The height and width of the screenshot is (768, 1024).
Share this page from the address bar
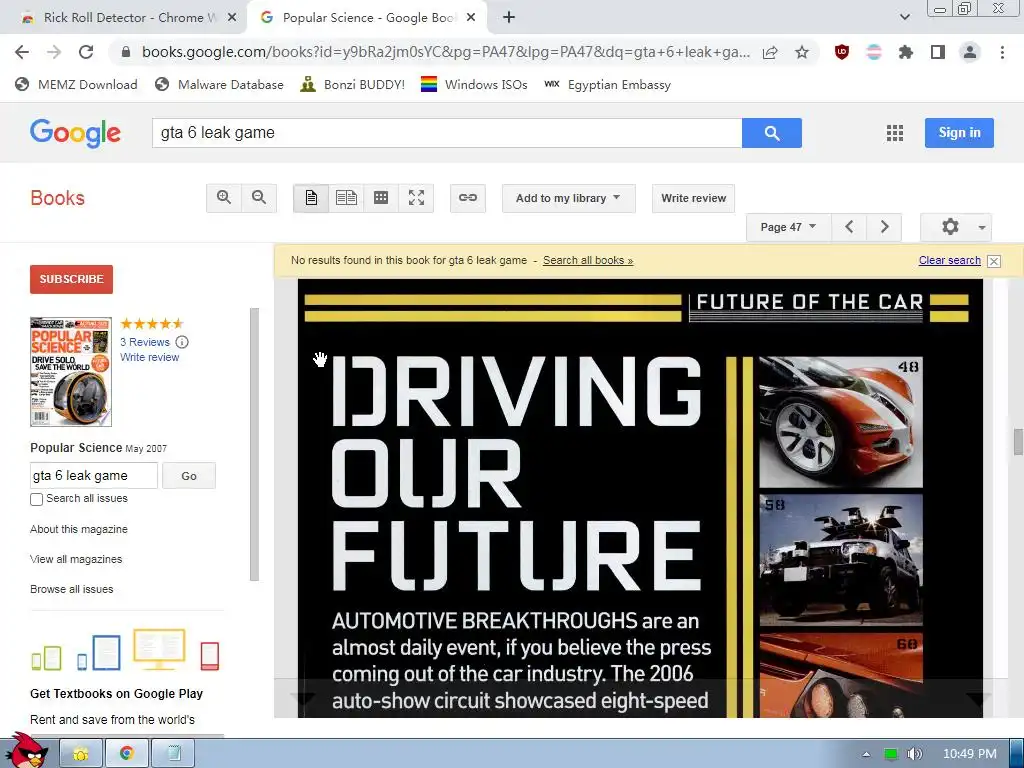[x=770, y=52]
